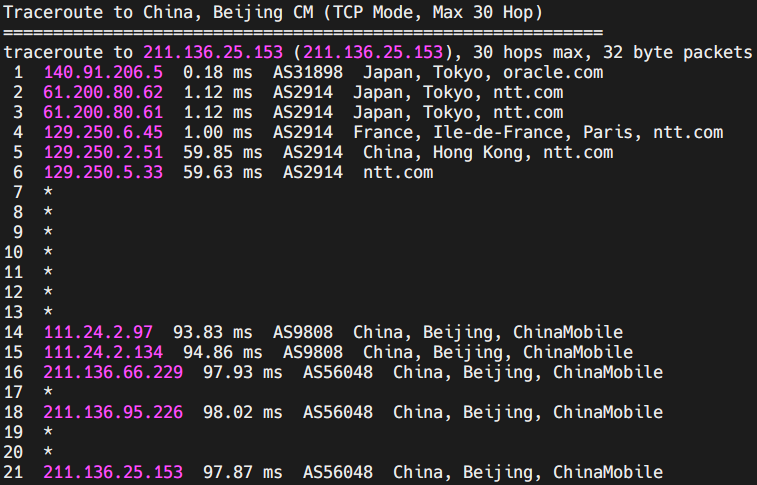Click the asterisk on hop 13
The width and height of the screenshot is (757, 485).
[48, 311]
